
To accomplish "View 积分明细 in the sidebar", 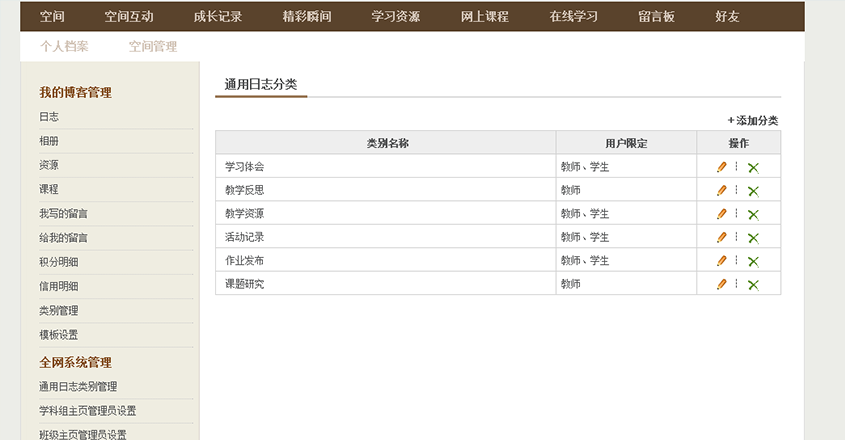I will pos(59,262).
